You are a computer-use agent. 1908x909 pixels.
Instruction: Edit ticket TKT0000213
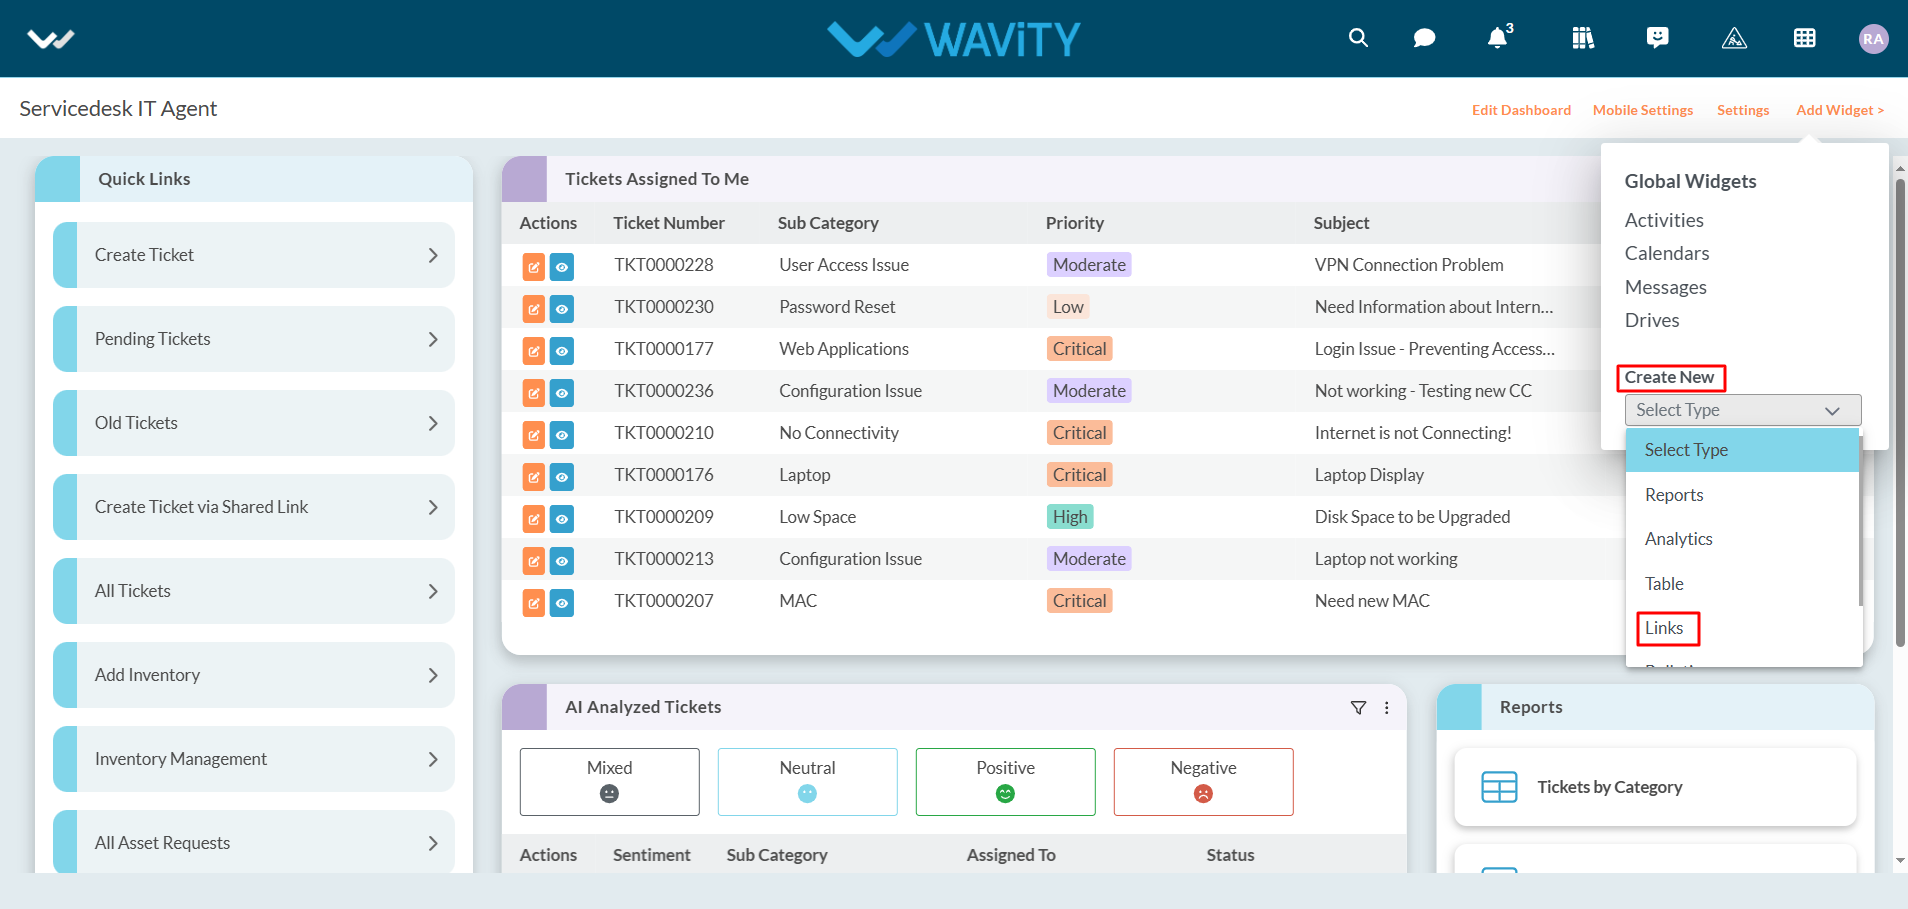click(534, 561)
